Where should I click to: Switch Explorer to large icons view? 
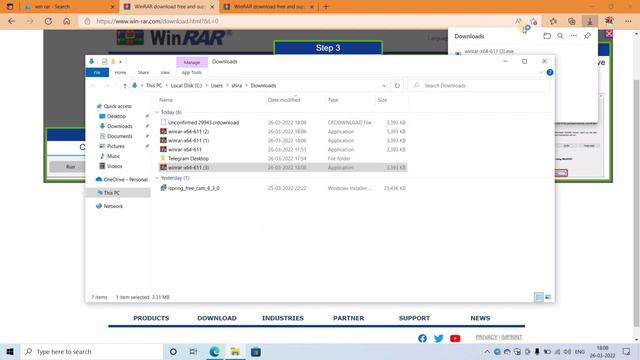[548, 297]
